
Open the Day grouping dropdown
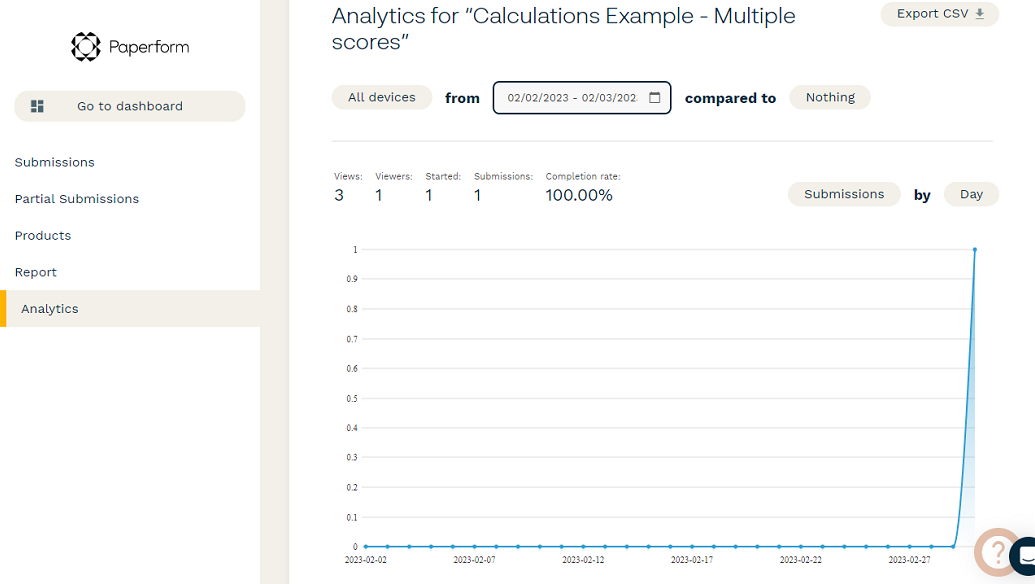coord(971,194)
